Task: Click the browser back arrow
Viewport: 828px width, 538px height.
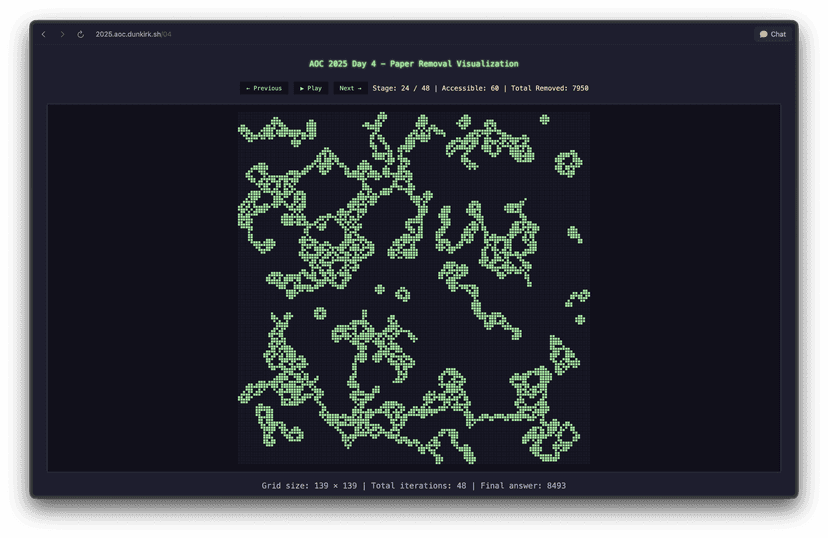Action: coord(43,34)
